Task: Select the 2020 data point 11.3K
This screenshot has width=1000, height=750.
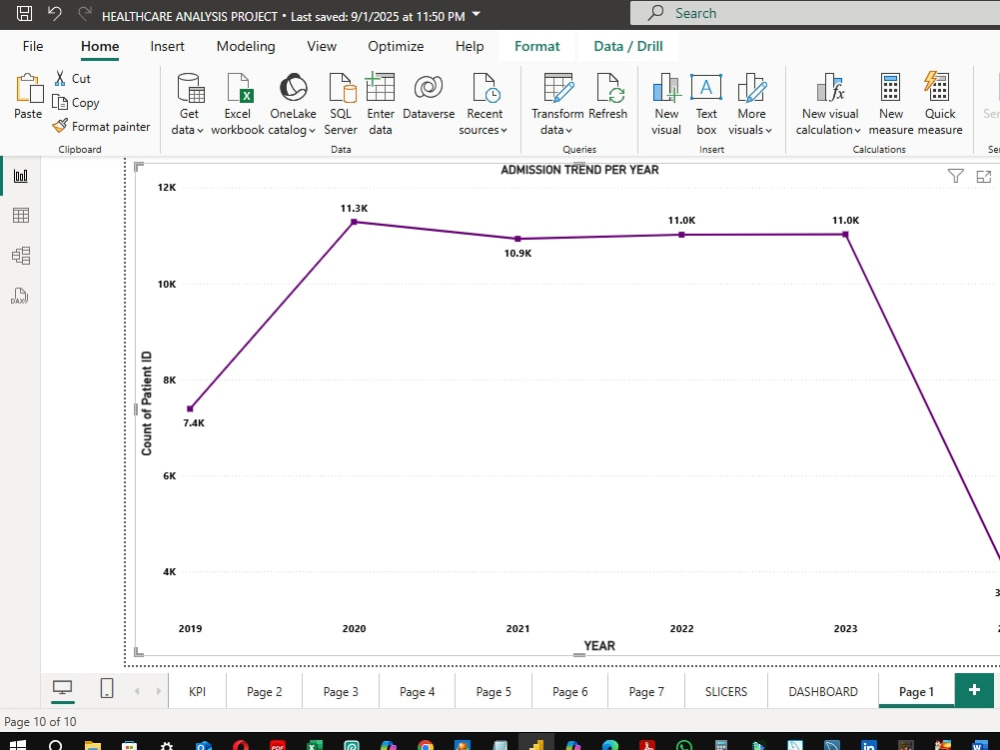Action: (x=354, y=222)
